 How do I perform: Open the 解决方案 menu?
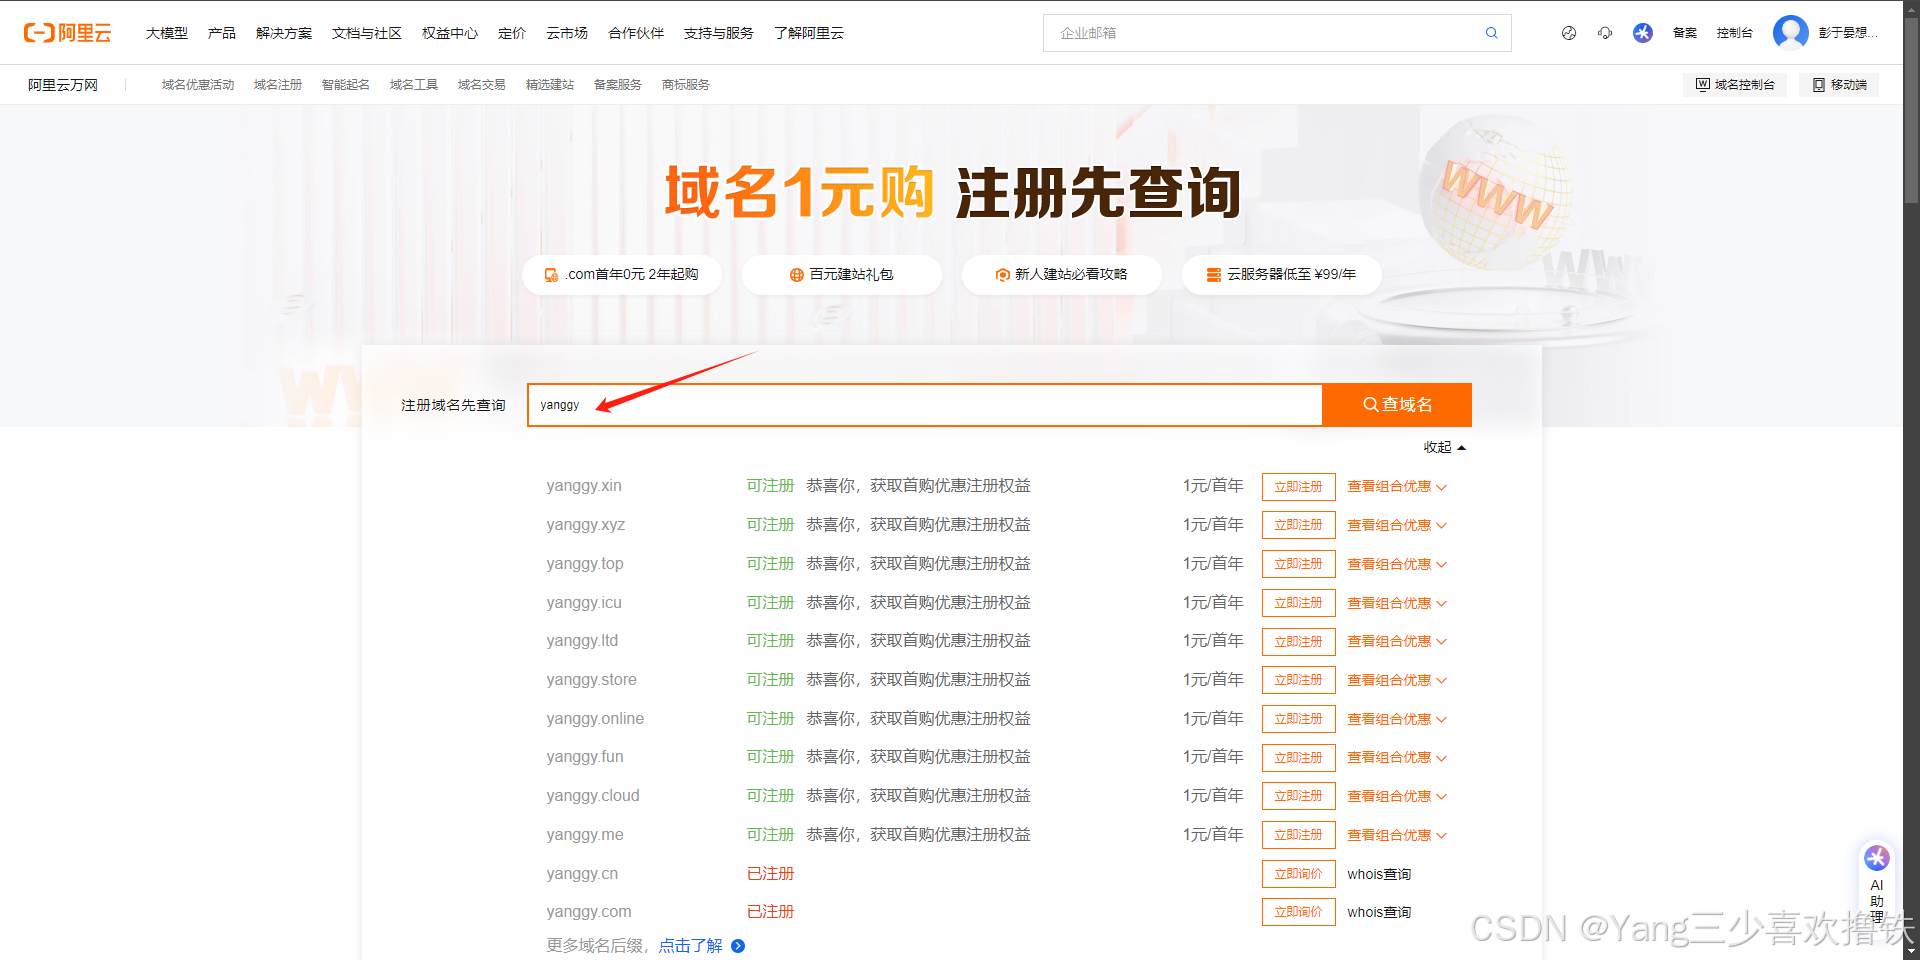click(x=284, y=33)
